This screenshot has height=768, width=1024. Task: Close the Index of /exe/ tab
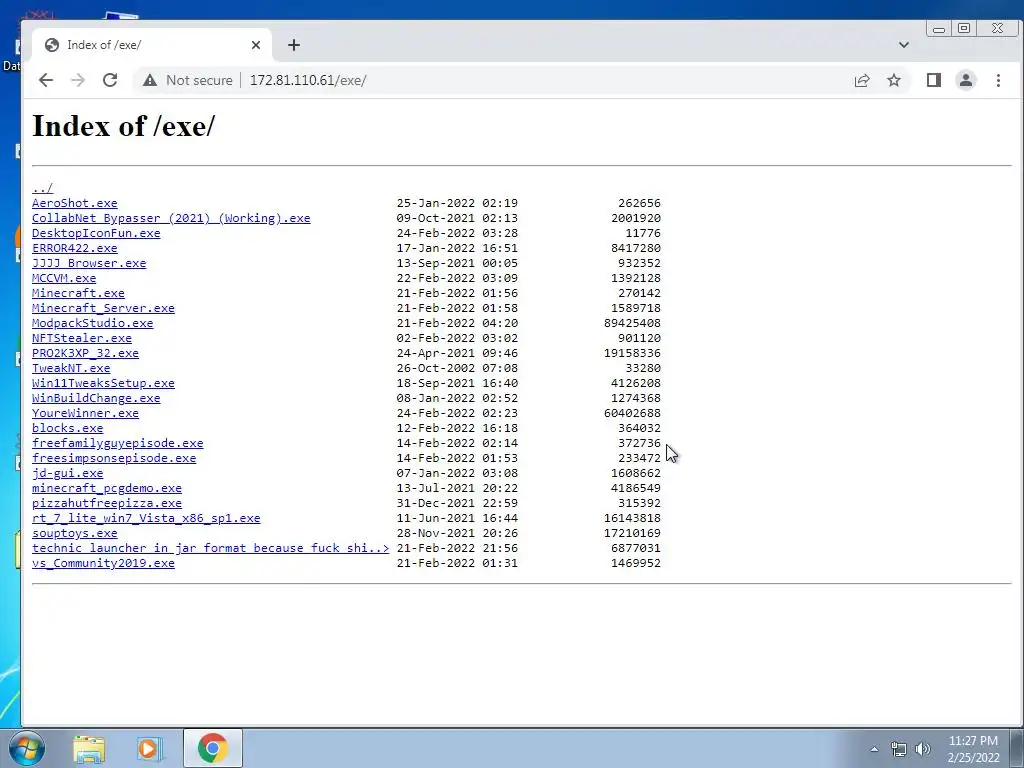coord(256,45)
